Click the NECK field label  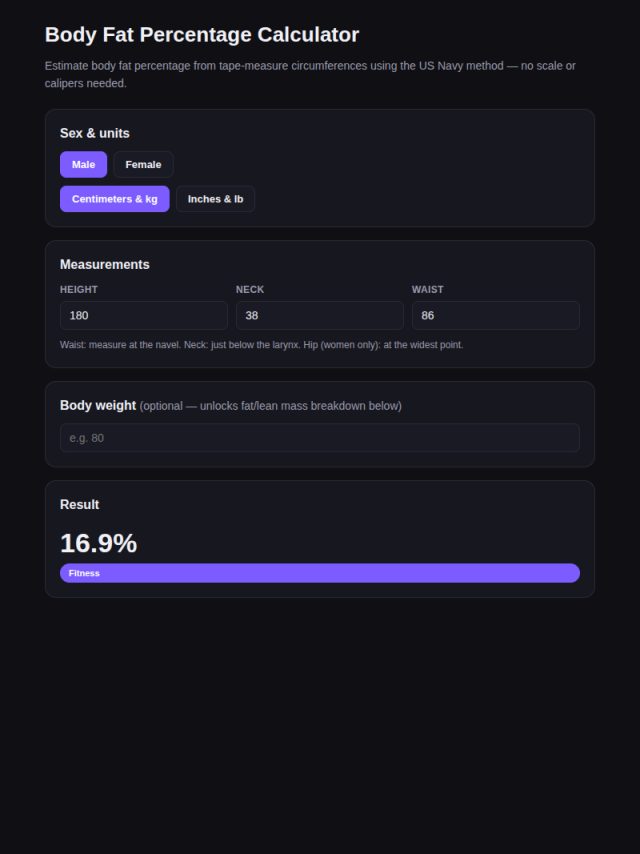click(x=250, y=289)
